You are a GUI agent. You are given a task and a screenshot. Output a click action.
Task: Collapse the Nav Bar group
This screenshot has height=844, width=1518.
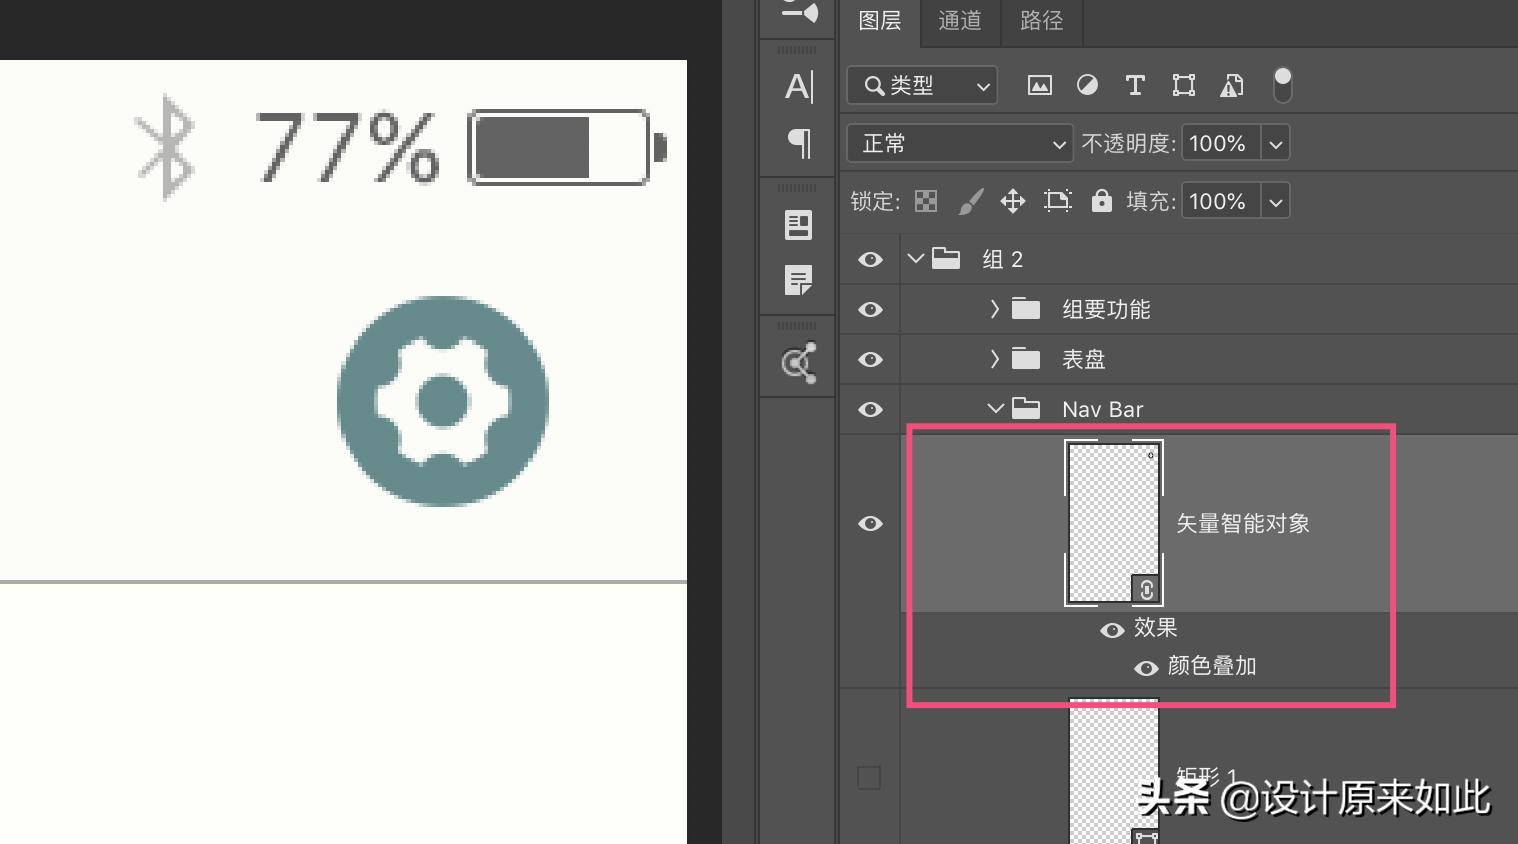995,408
